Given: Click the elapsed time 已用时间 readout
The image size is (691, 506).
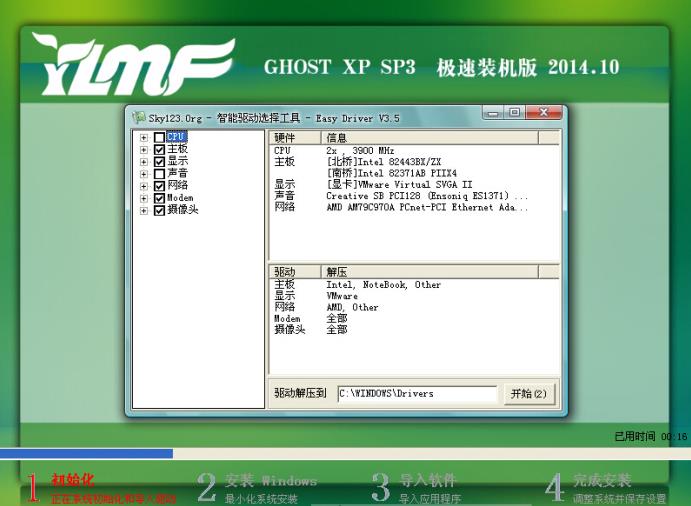Looking at the screenshot, I should (651, 436).
